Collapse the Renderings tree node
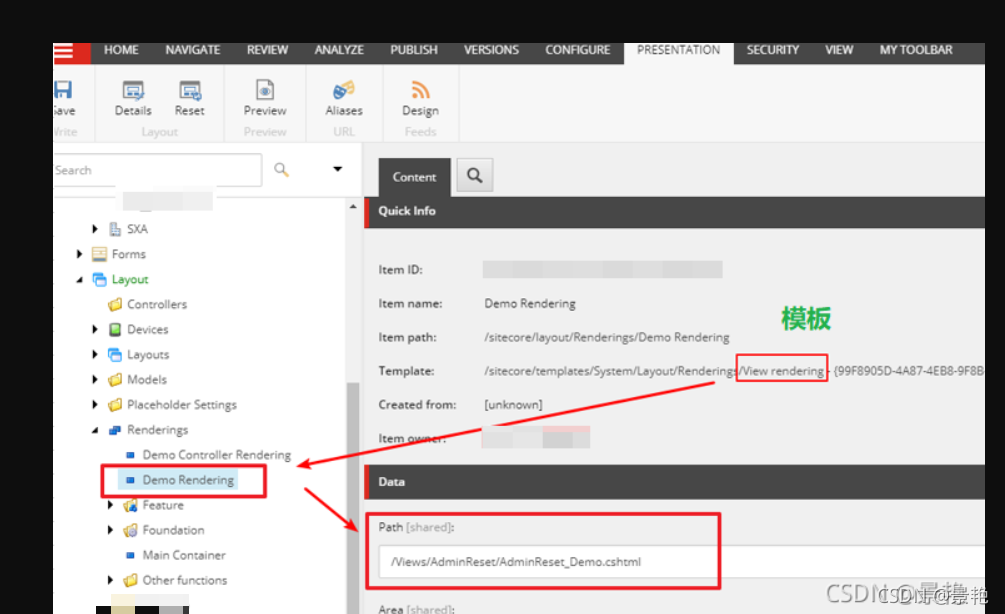Screen dimensions: 1005x614 point(95,430)
